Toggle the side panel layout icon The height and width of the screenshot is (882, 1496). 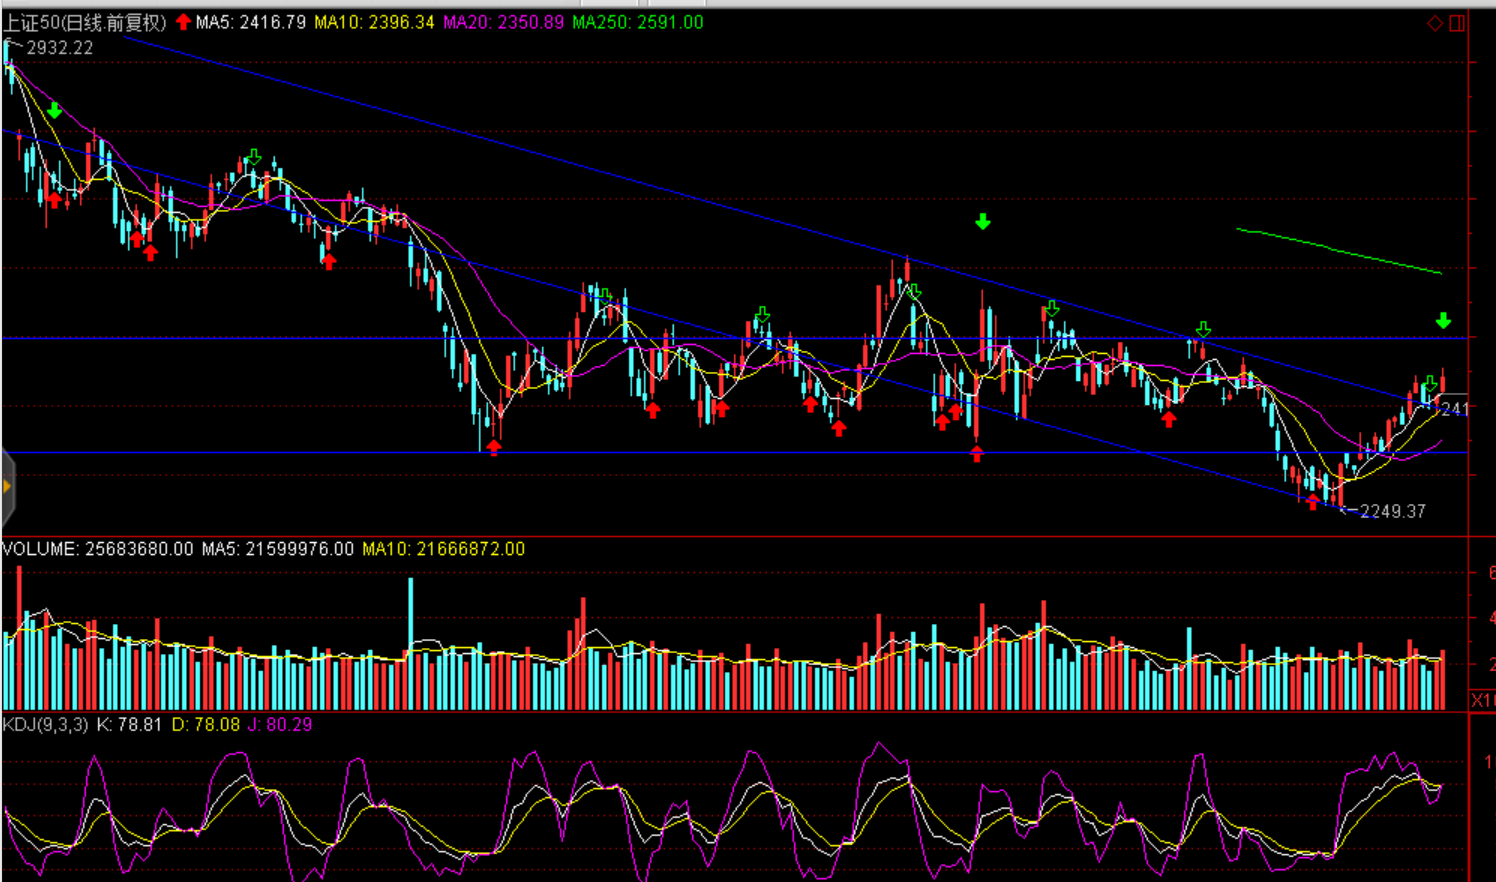pyautogui.click(x=1457, y=23)
